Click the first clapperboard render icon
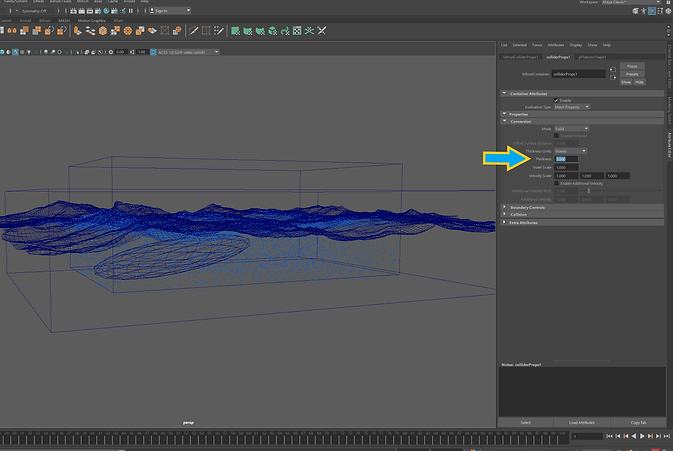This screenshot has width=673, height=451. click(73, 11)
